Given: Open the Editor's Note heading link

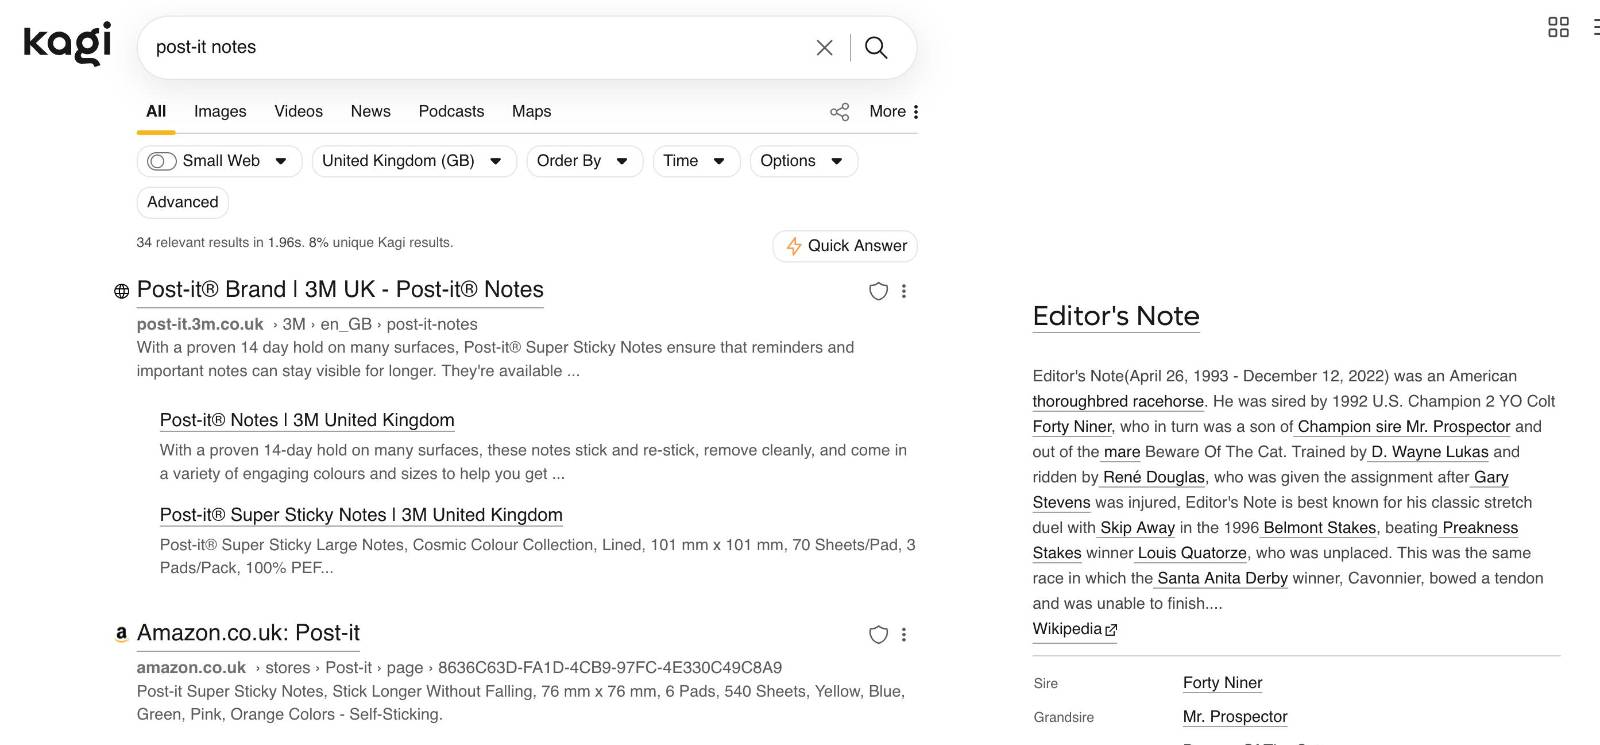Looking at the screenshot, I should pos(1116,316).
